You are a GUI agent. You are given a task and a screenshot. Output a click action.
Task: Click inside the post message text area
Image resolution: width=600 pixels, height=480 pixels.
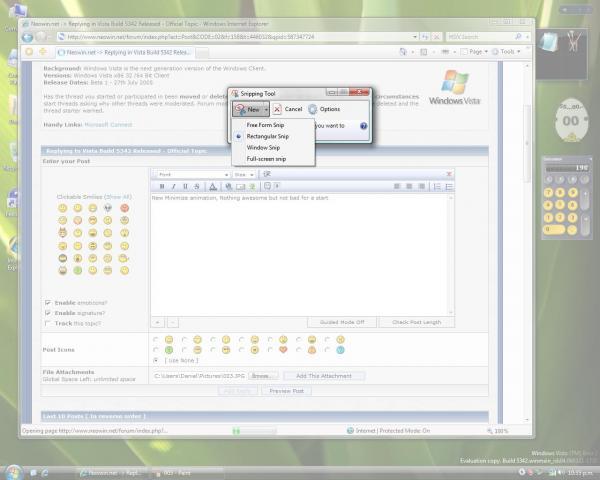[x=299, y=255]
